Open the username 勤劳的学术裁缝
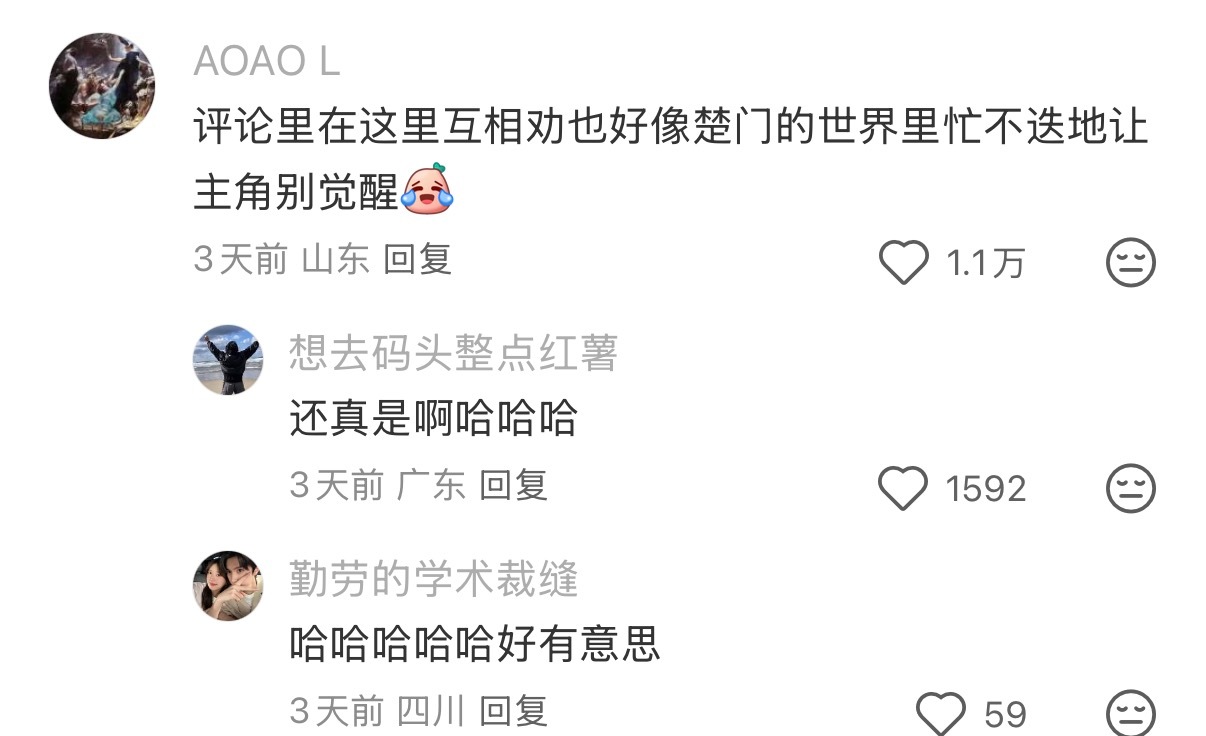This screenshot has height=736, width=1206. [434, 579]
